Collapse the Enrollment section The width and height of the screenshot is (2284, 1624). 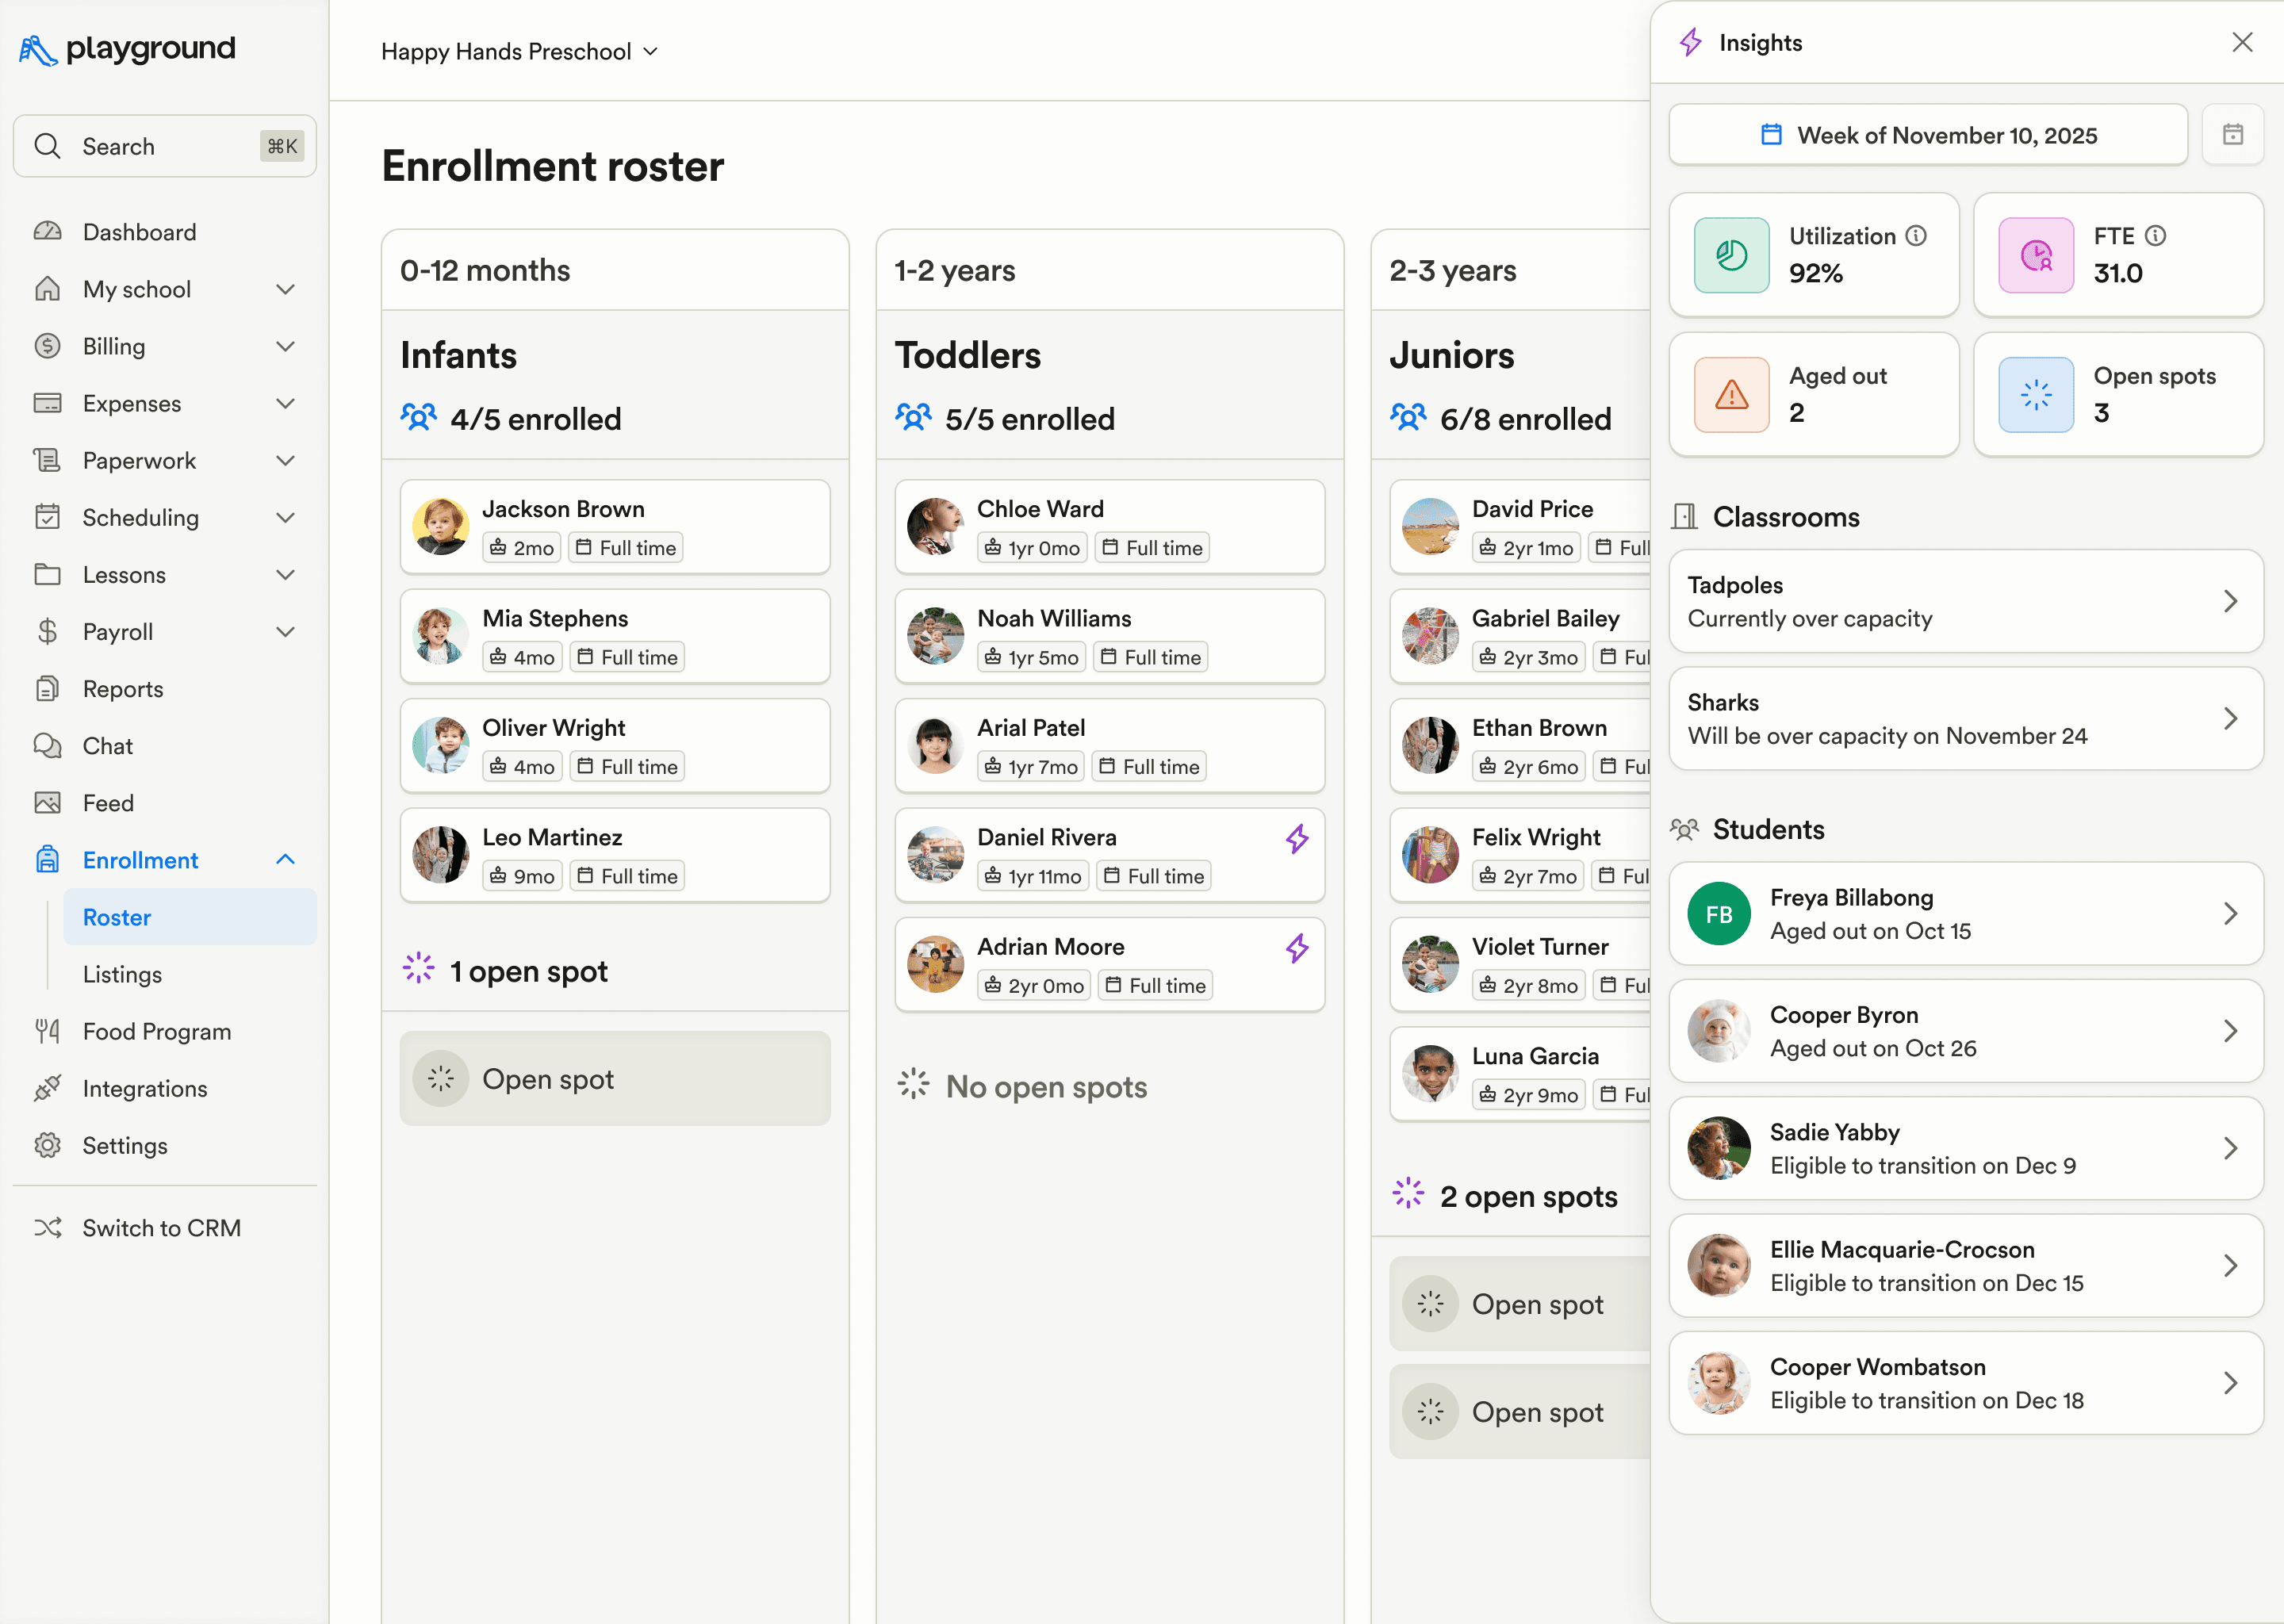(x=286, y=859)
